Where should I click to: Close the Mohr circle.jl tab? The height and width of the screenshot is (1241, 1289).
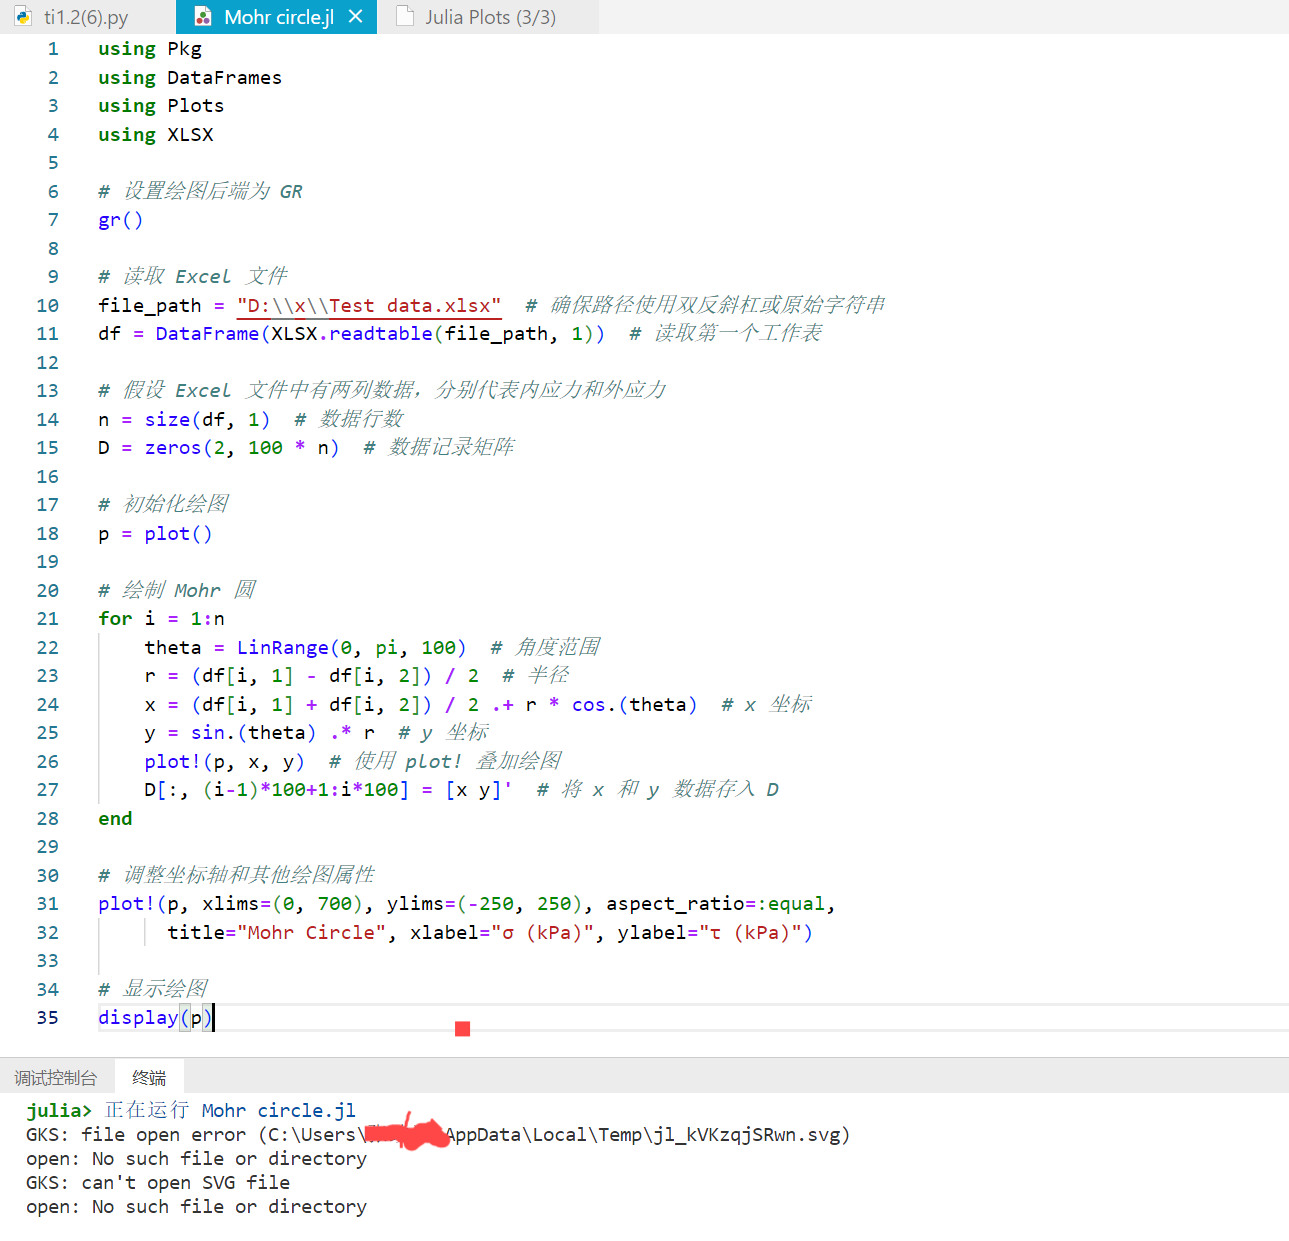pyautogui.click(x=356, y=17)
